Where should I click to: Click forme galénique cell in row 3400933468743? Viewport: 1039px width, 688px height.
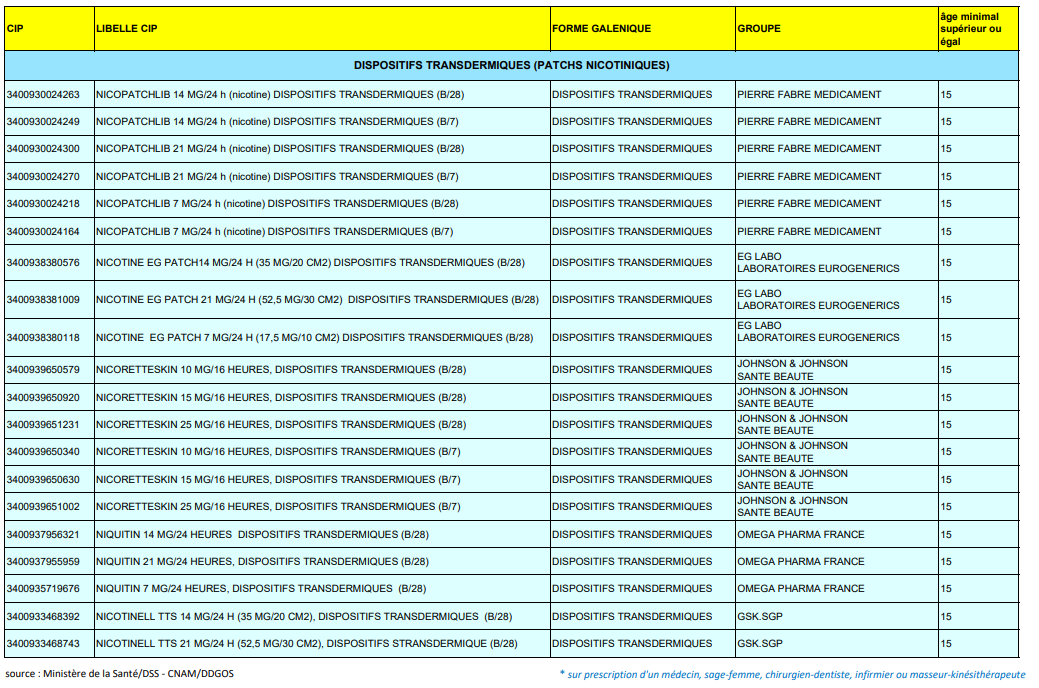pyautogui.click(x=632, y=644)
